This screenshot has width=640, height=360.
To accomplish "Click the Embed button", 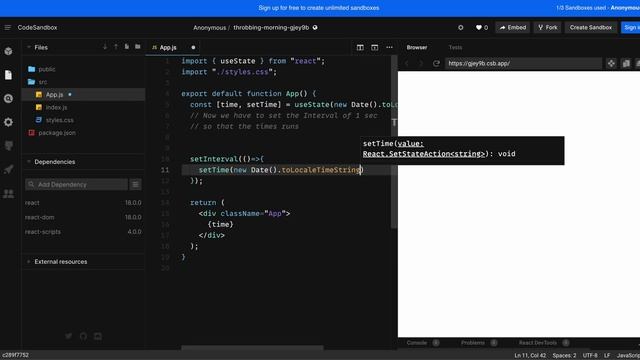I will [513, 27].
